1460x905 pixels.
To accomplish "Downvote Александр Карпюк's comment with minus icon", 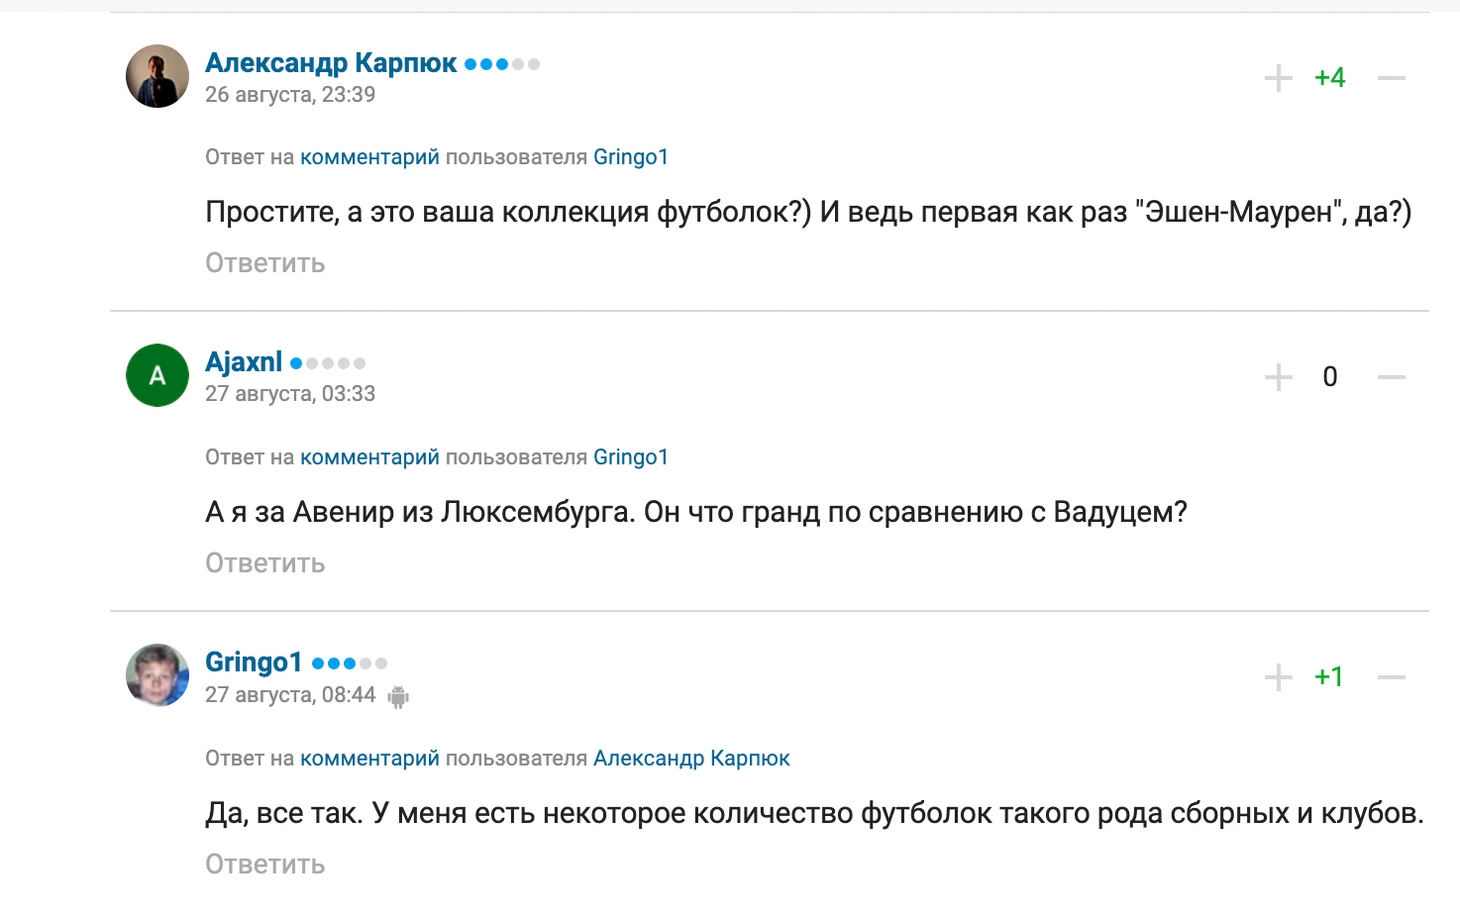I will [x=1391, y=78].
